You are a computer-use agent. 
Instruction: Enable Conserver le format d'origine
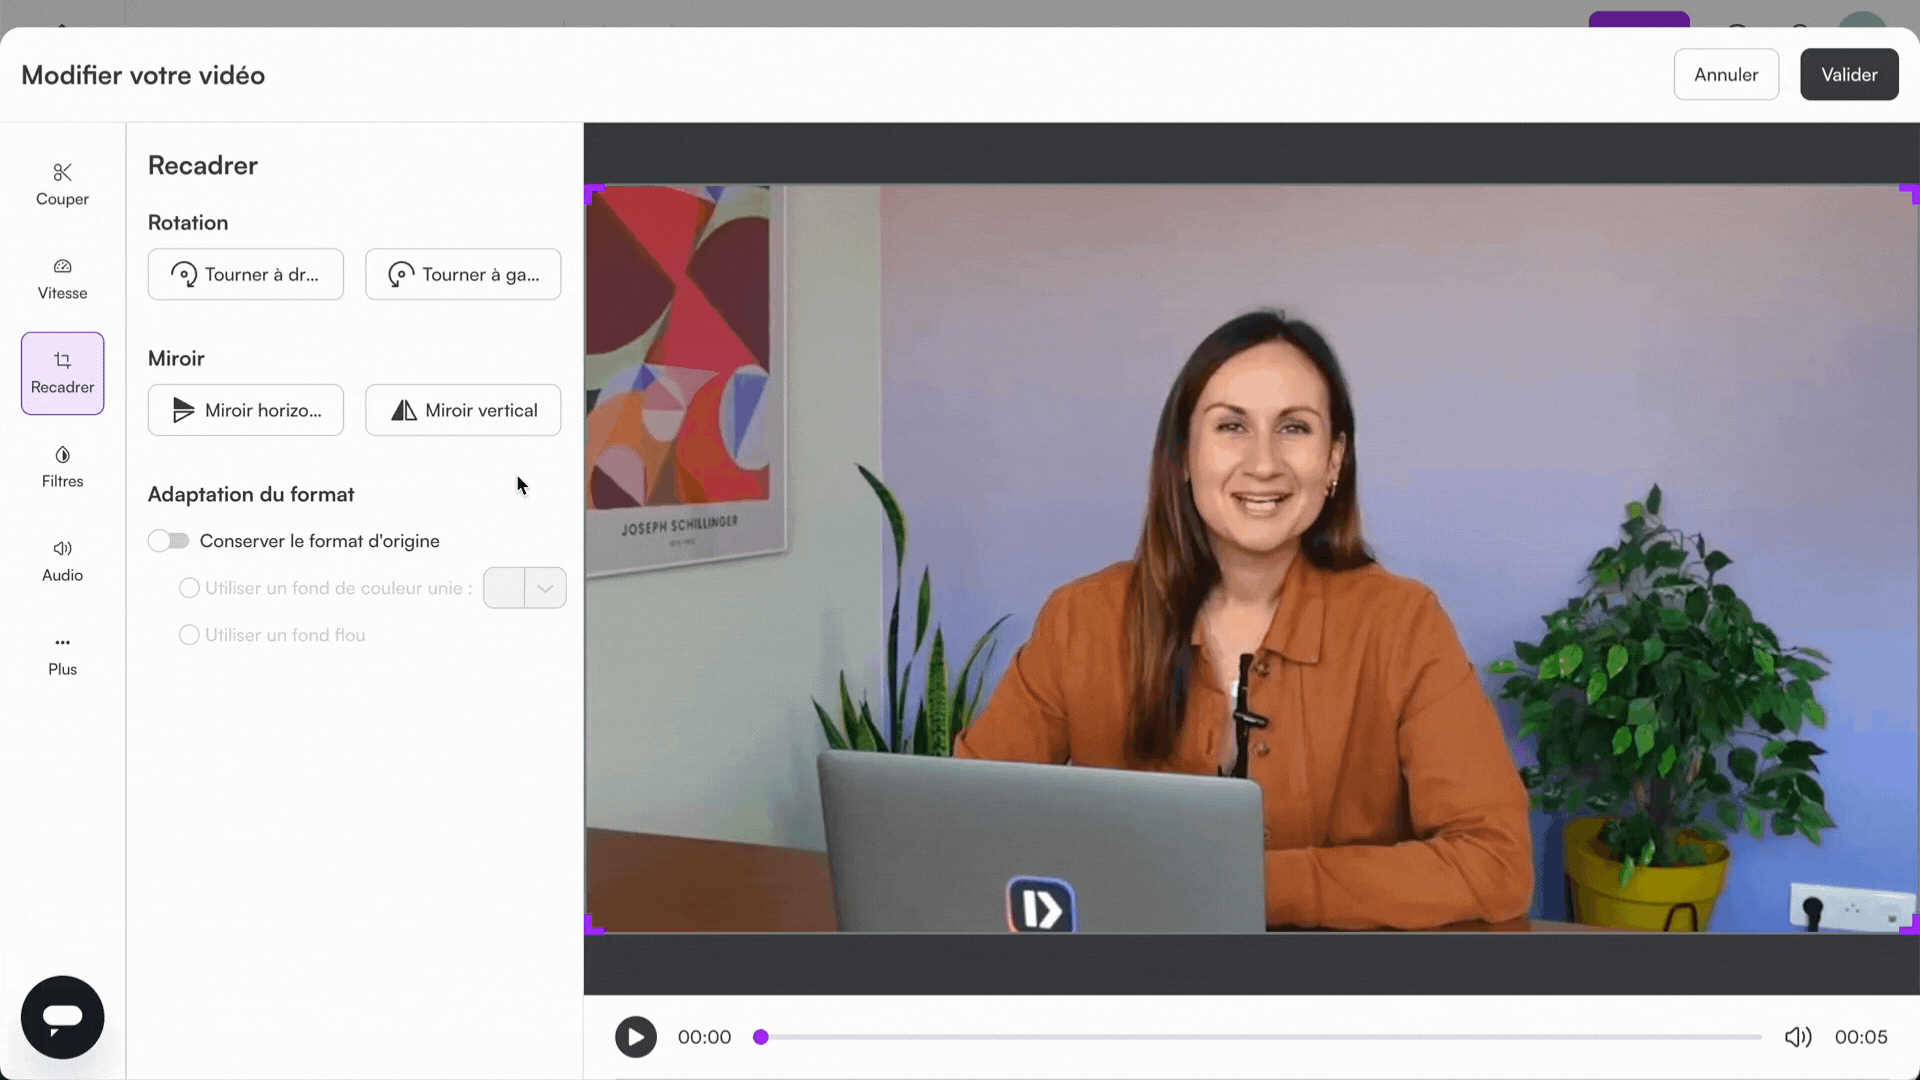168,540
